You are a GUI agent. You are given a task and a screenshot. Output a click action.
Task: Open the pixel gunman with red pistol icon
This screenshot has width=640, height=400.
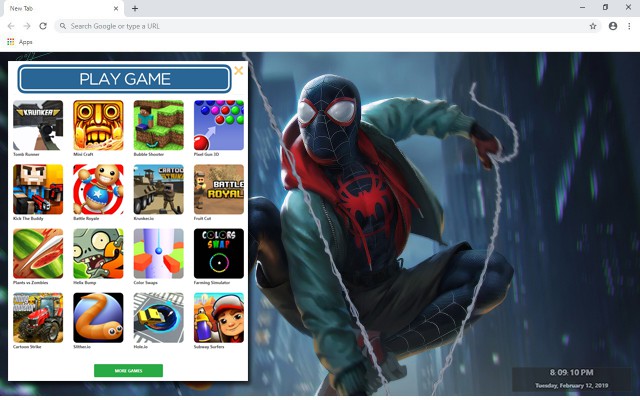click(x=38, y=189)
